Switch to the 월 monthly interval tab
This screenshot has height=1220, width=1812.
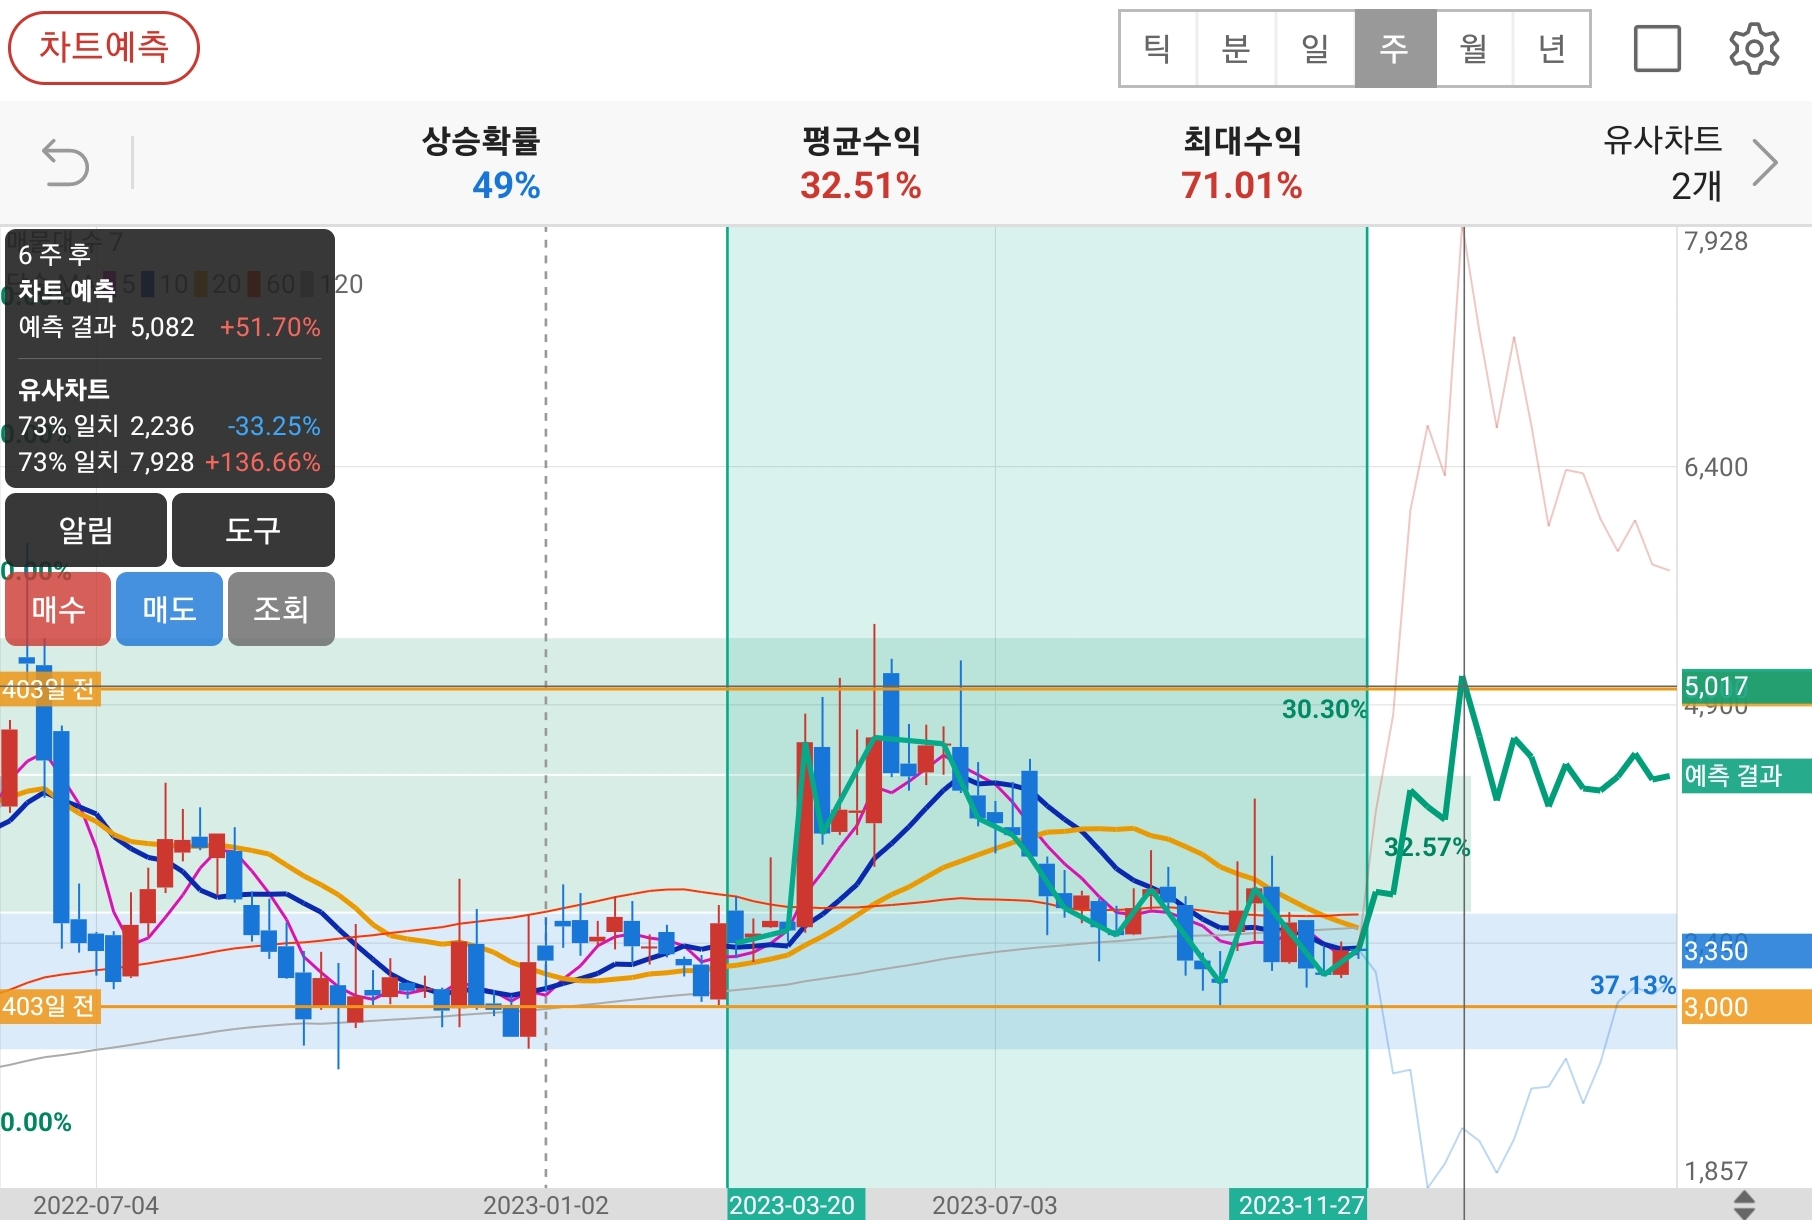(1474, 48)
